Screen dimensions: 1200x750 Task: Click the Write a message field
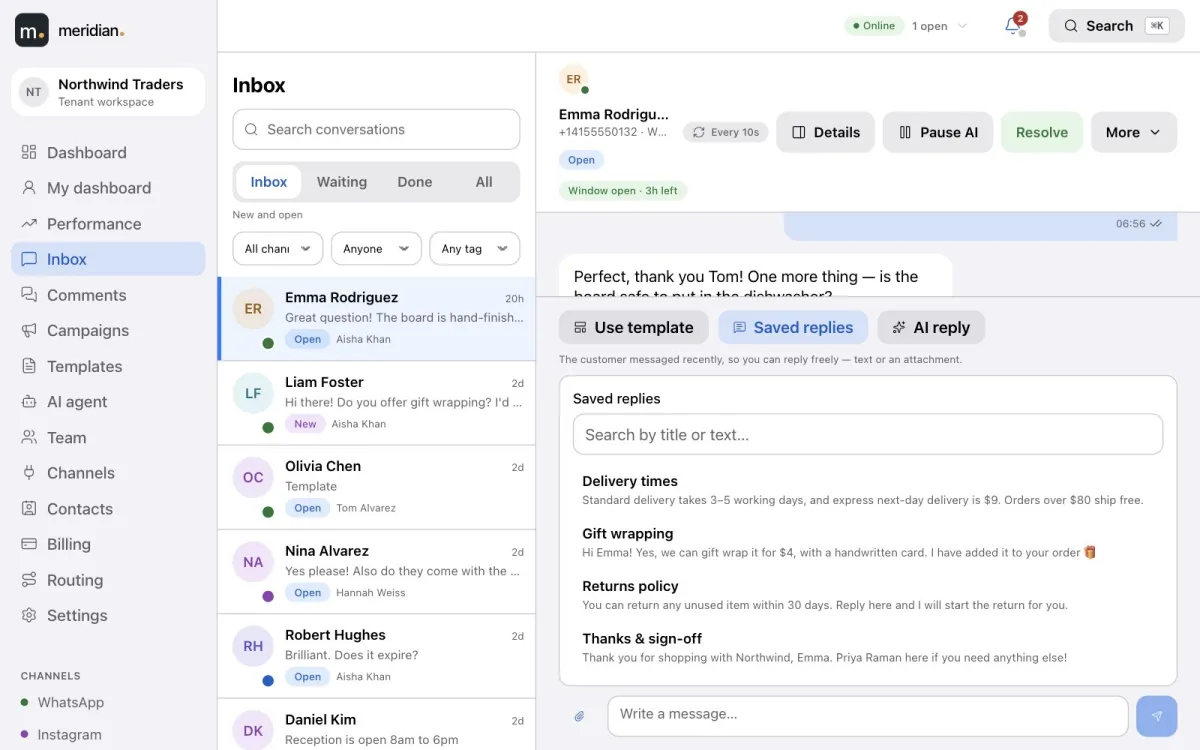(868, 716)
